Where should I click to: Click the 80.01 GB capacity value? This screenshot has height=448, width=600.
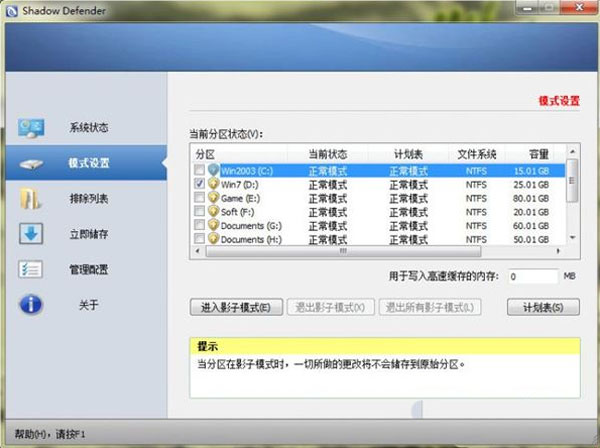[531, 198]
